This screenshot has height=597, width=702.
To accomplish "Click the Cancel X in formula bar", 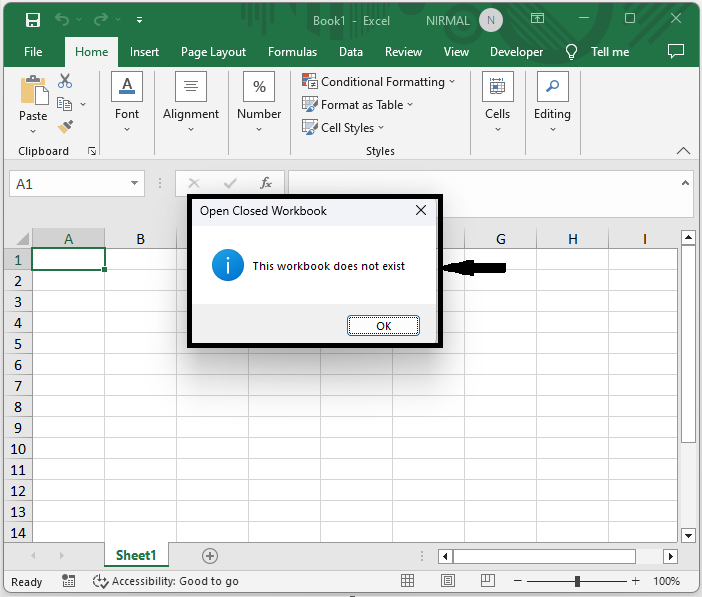I will 194,183.
